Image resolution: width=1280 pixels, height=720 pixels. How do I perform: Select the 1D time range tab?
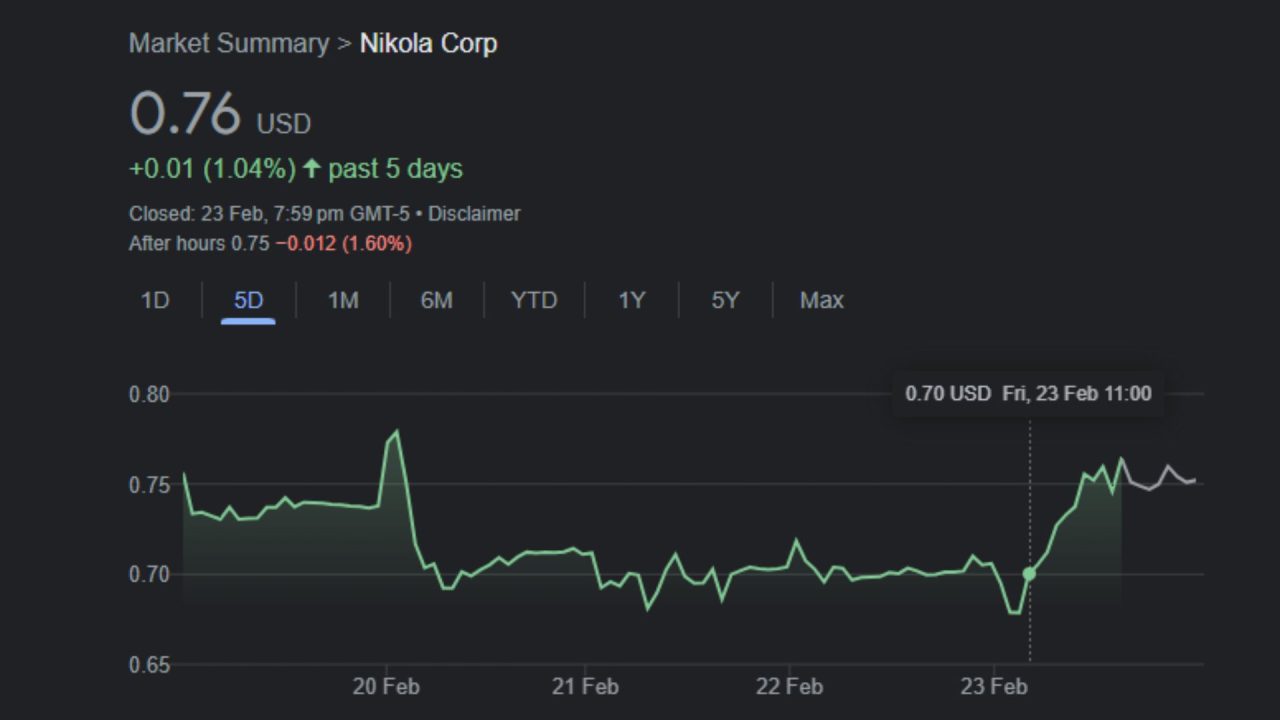[x=155, y=300]
